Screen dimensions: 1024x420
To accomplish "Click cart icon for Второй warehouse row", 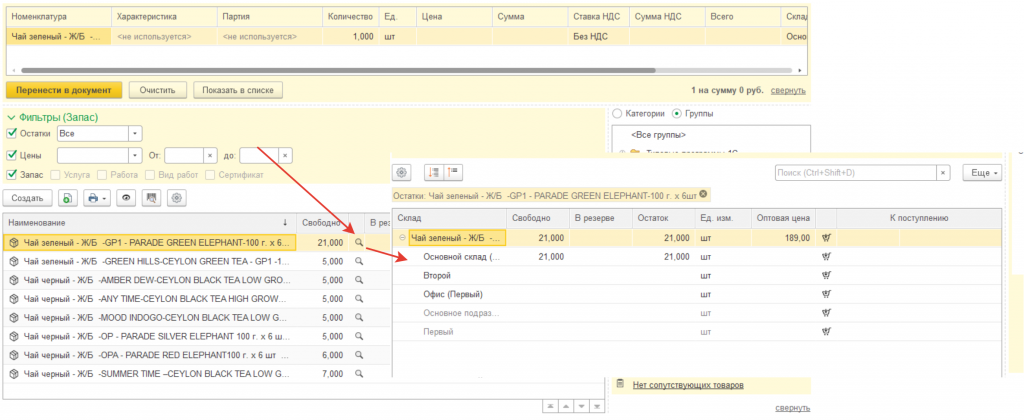I will coord(826,276).
